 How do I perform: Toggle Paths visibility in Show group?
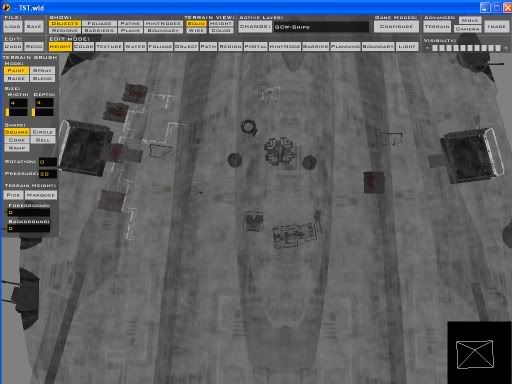tap(130, 23)
